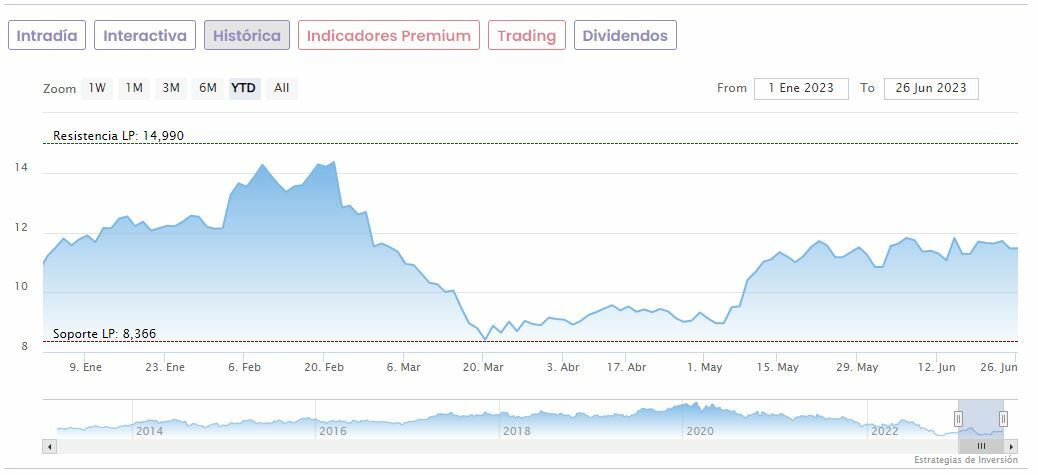Switch to the Interactiva tab

[x=145, y=36]
